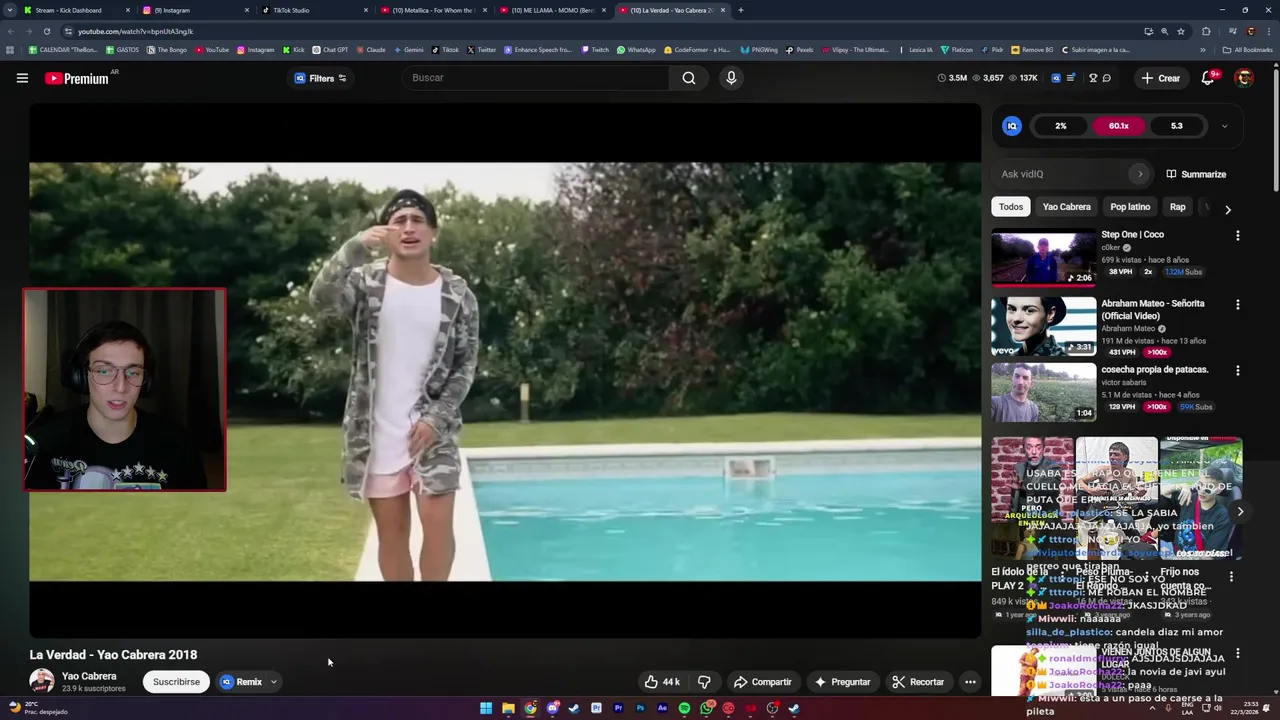Expand the Remix dropdown arrow
The width and height of the screenshot is (1280, 720).
coord(273,682)
